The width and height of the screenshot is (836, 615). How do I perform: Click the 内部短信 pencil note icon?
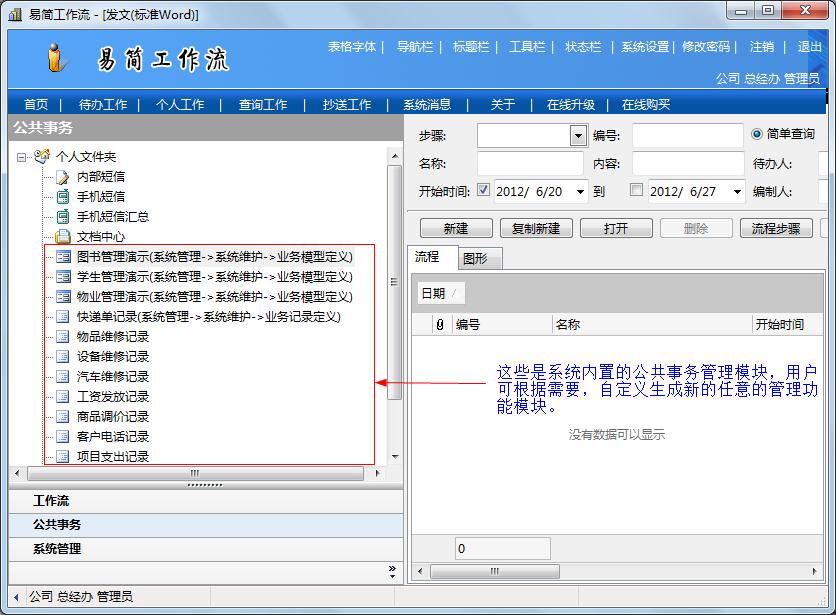click(x=63, y=177)
